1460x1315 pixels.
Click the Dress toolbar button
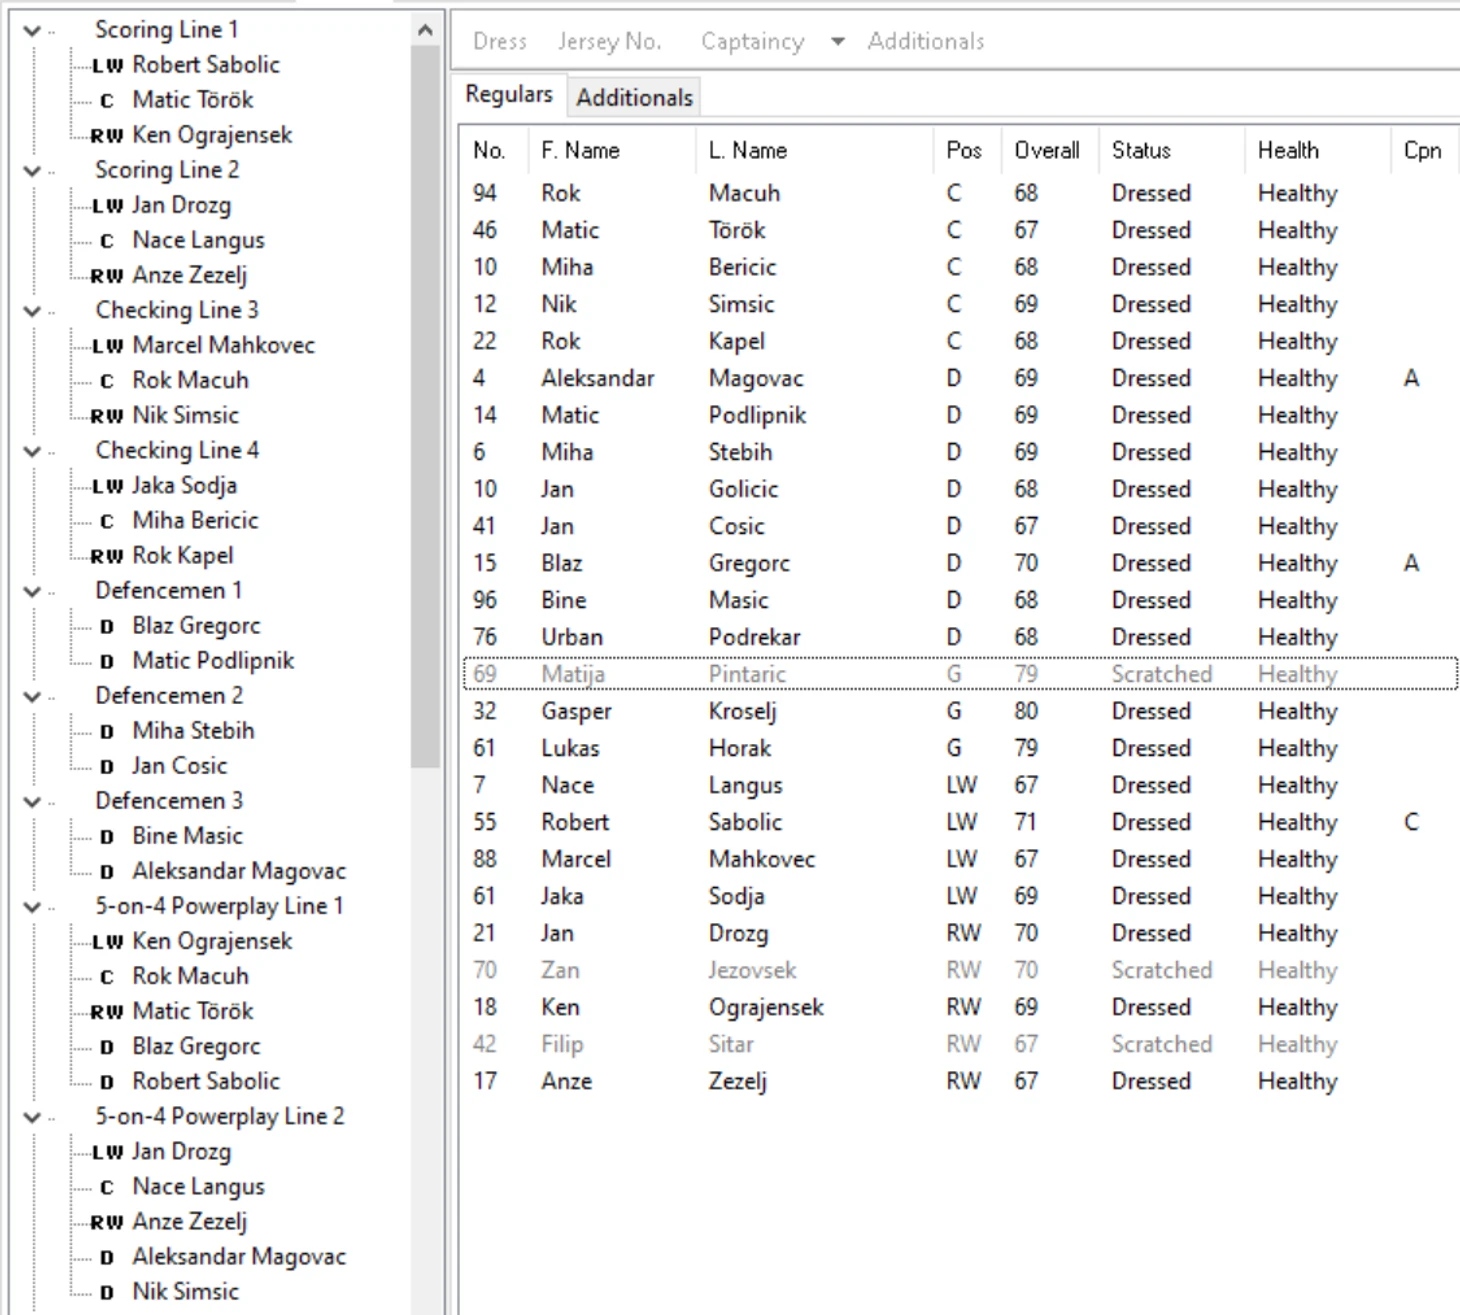coord(500,41)
